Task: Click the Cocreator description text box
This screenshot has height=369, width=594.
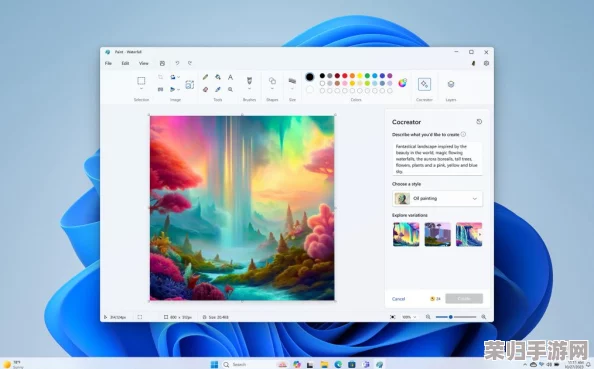Action: [438, 159]
